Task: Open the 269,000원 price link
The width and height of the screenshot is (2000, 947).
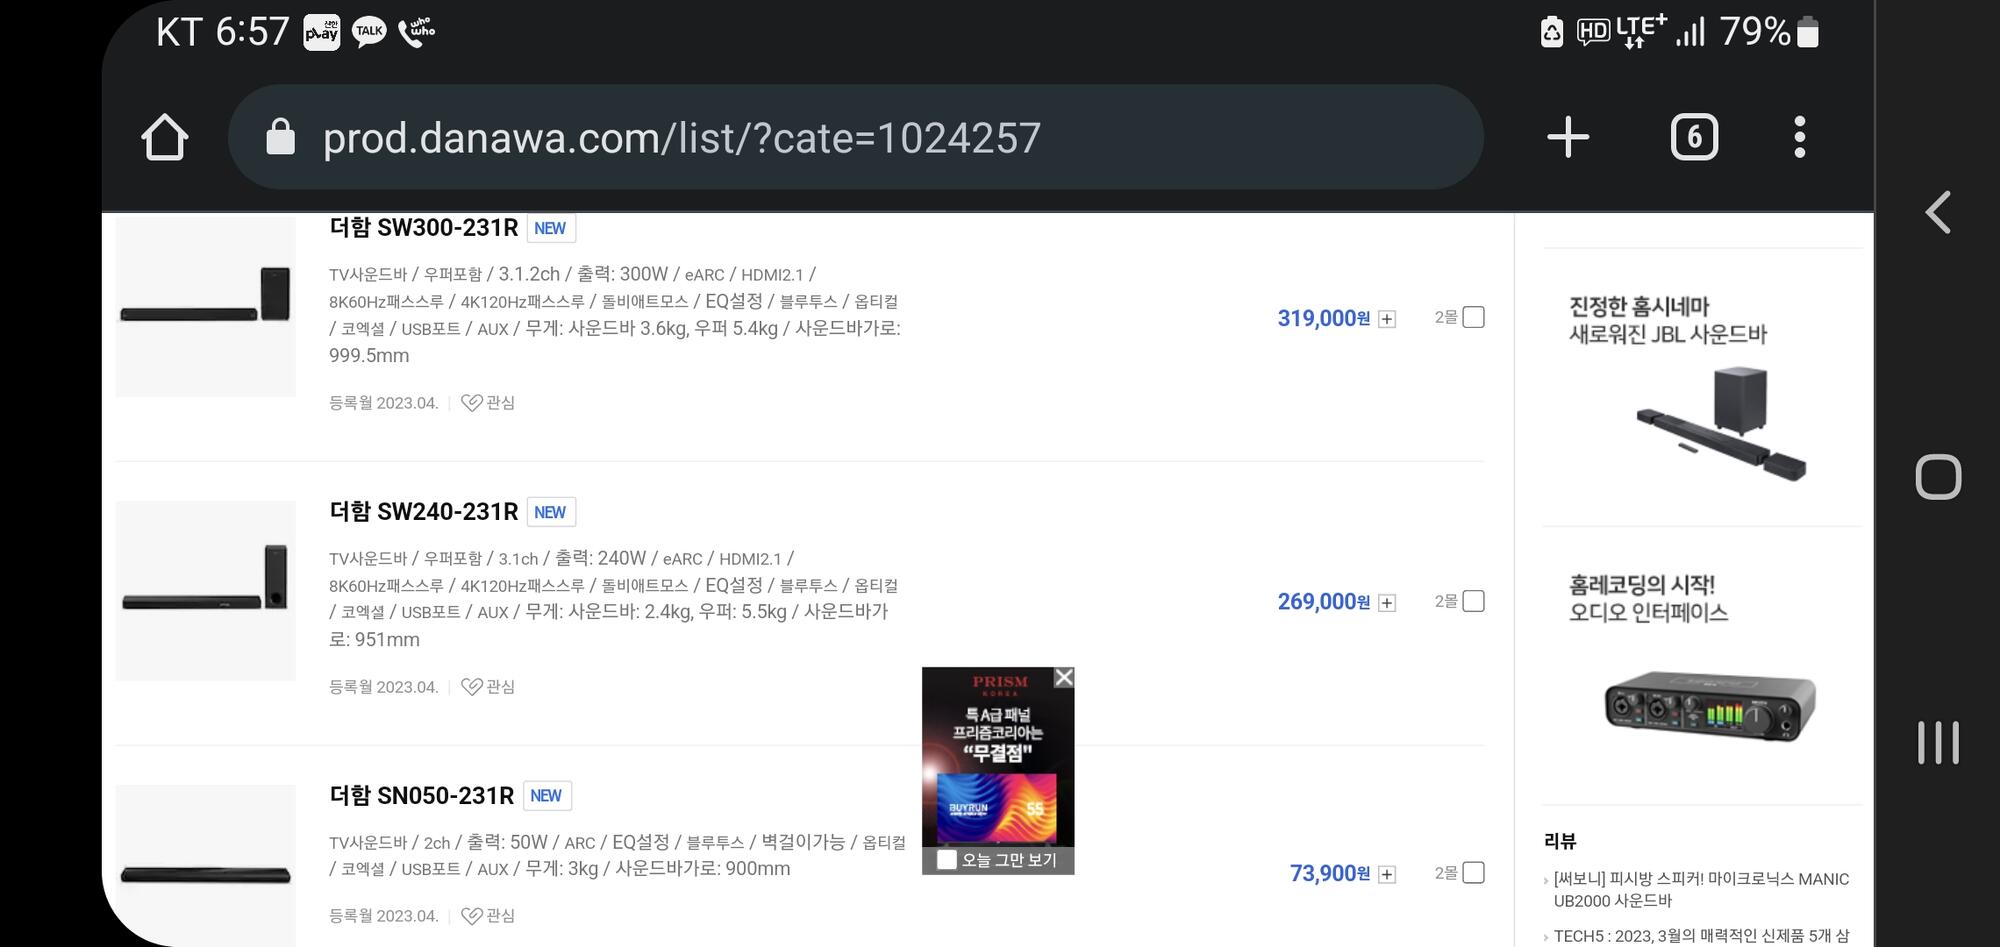Action: (1323, 602)
